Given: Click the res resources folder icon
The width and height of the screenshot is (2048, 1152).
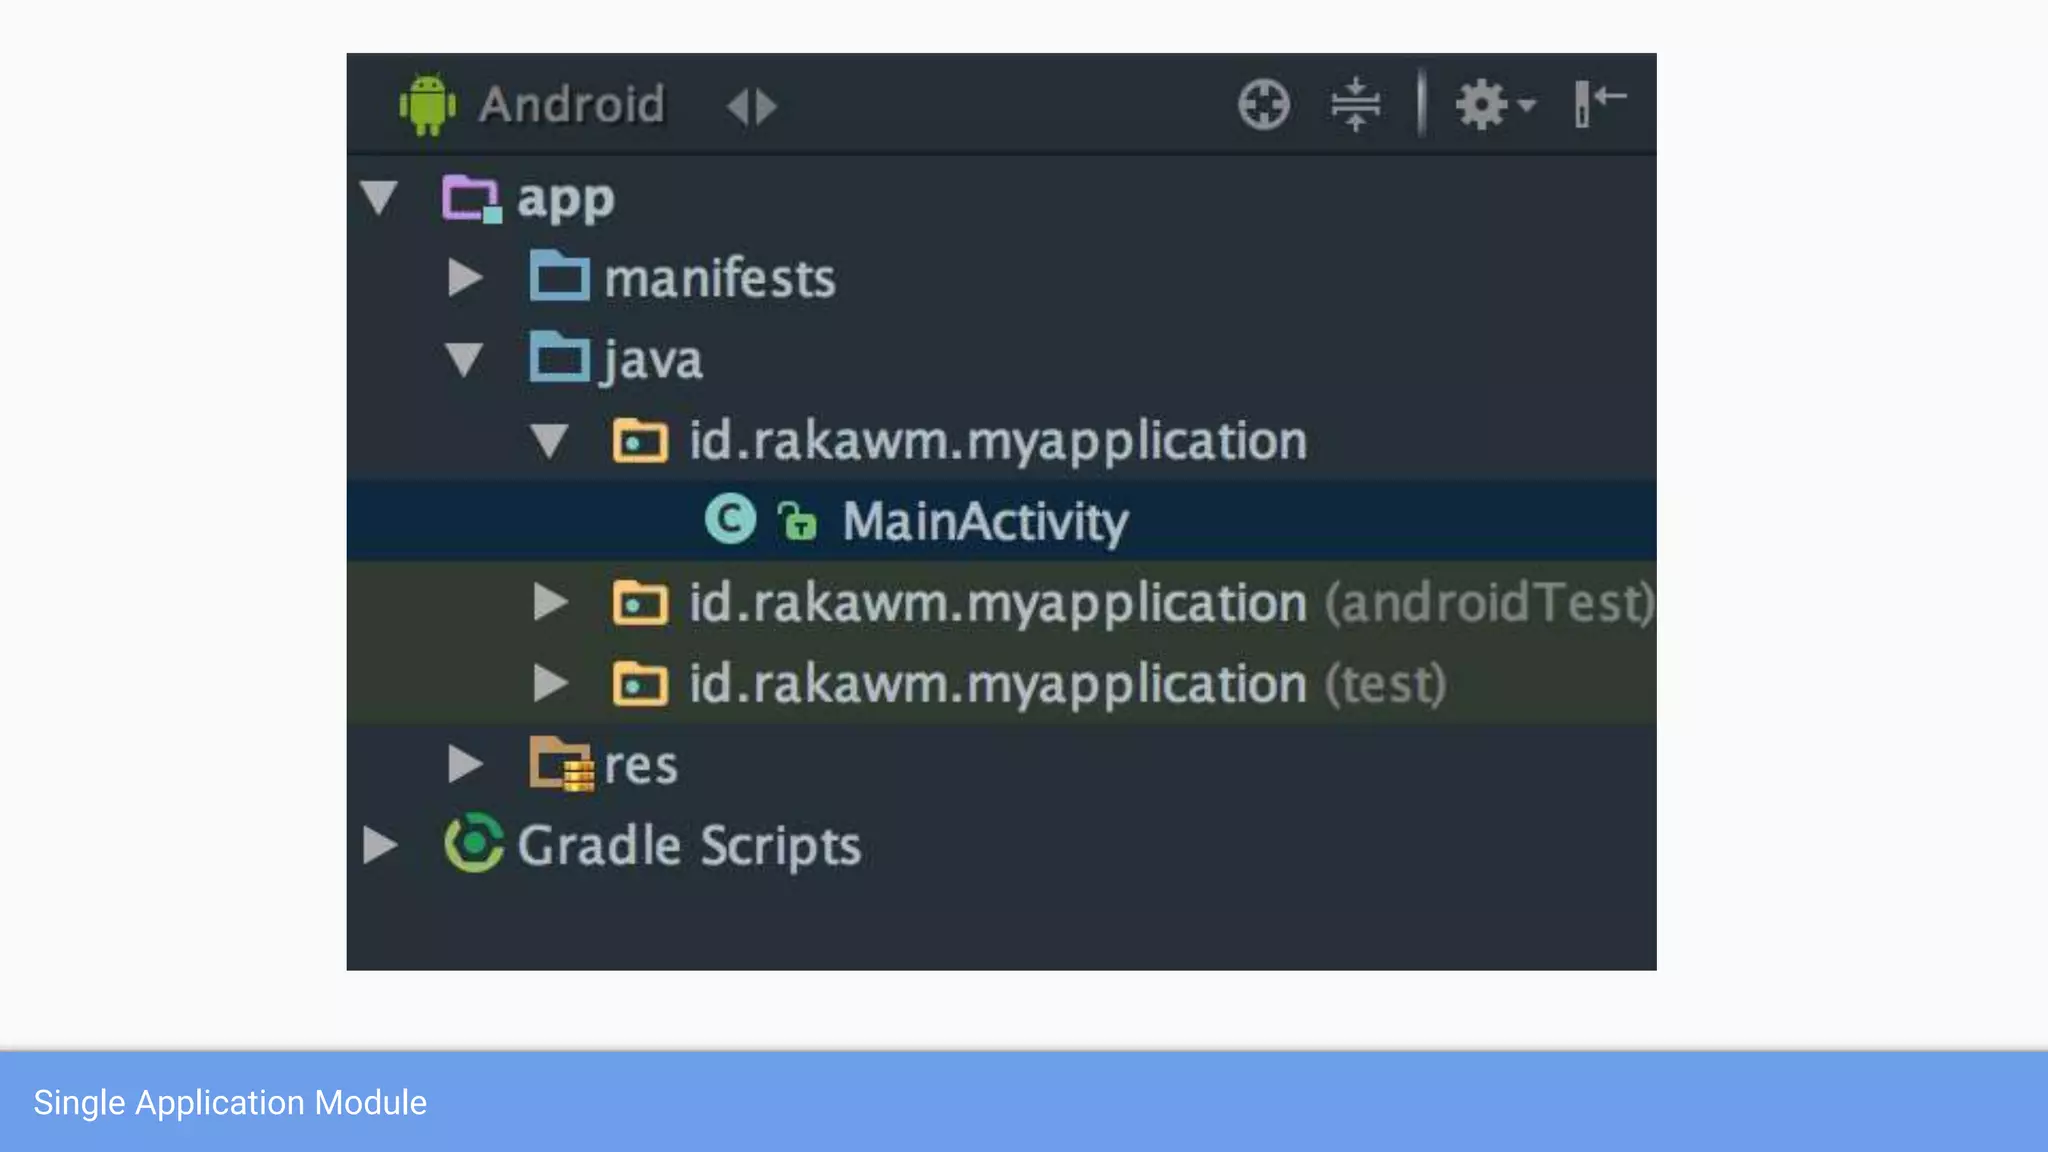Looking at the screenshot, I should (x=561, y=764).
